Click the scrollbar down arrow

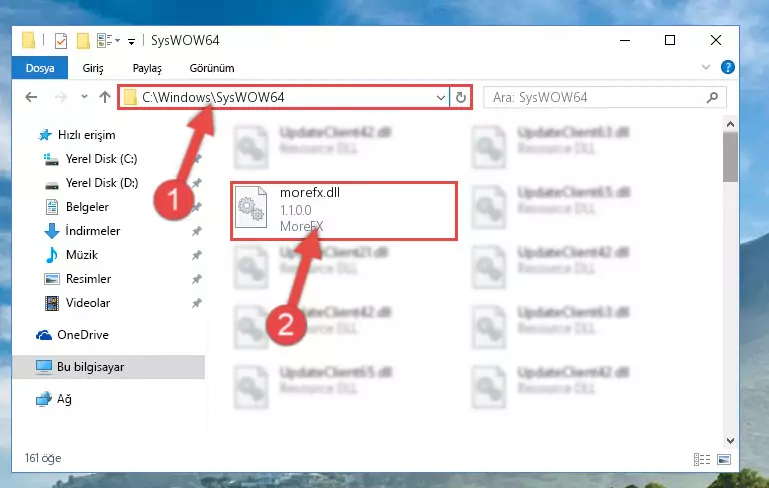[x=730, y=441]
